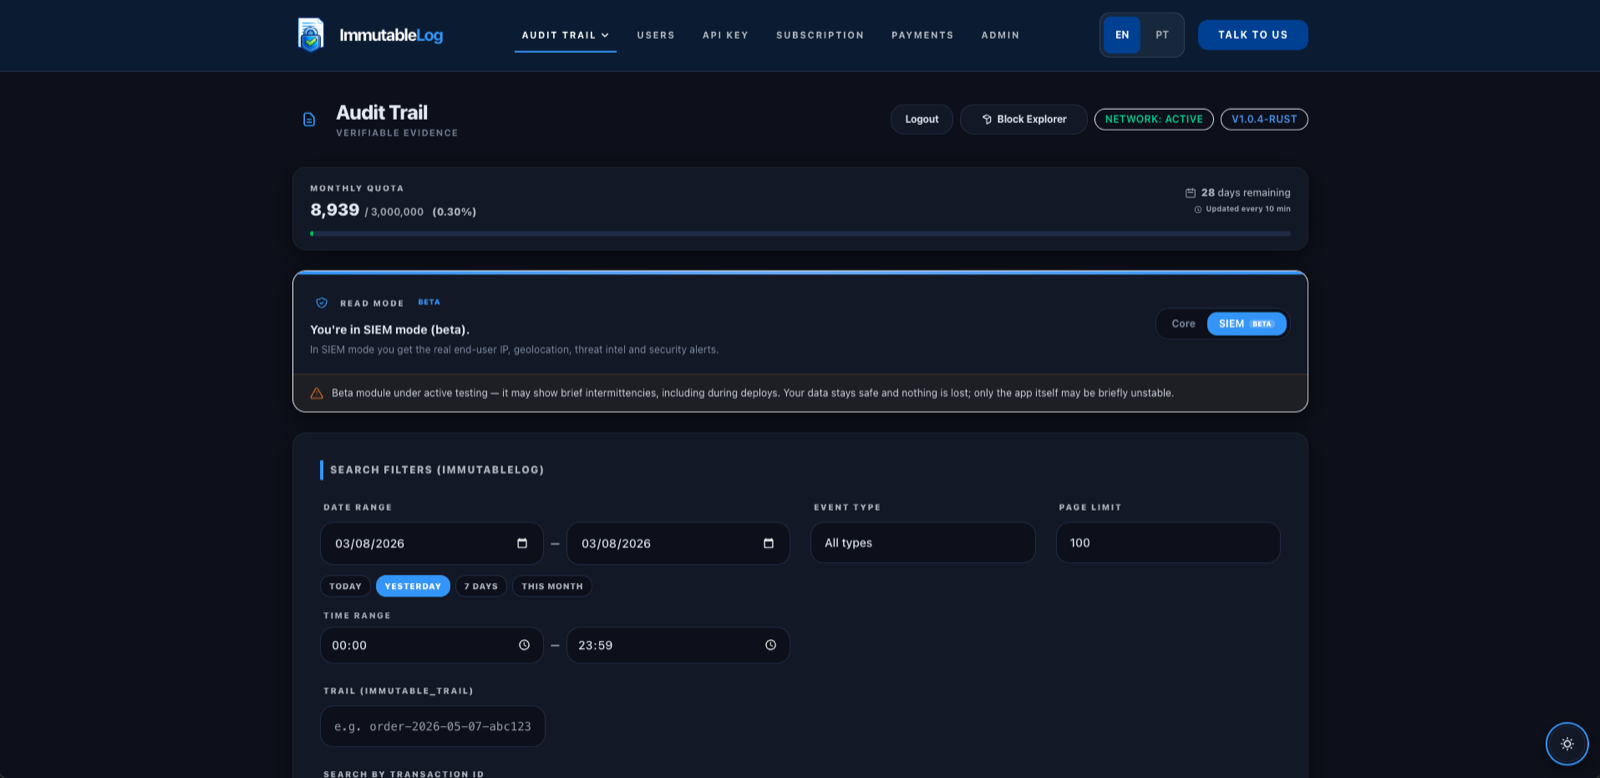Select the Yesterday date preset

tap(413, 586)
